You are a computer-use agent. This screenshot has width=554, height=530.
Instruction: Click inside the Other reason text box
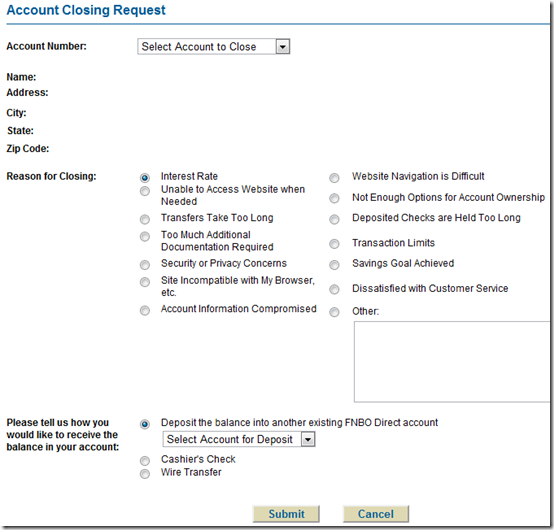click(x=452, y=361)
